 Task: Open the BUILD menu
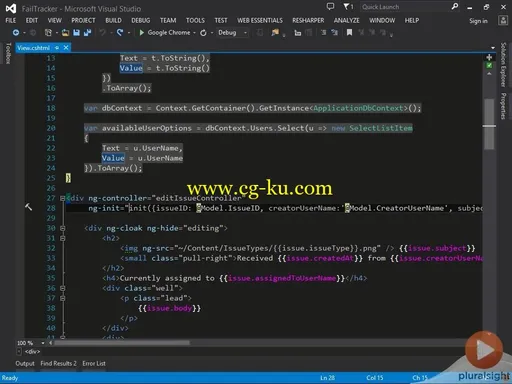tap(113, 21)
